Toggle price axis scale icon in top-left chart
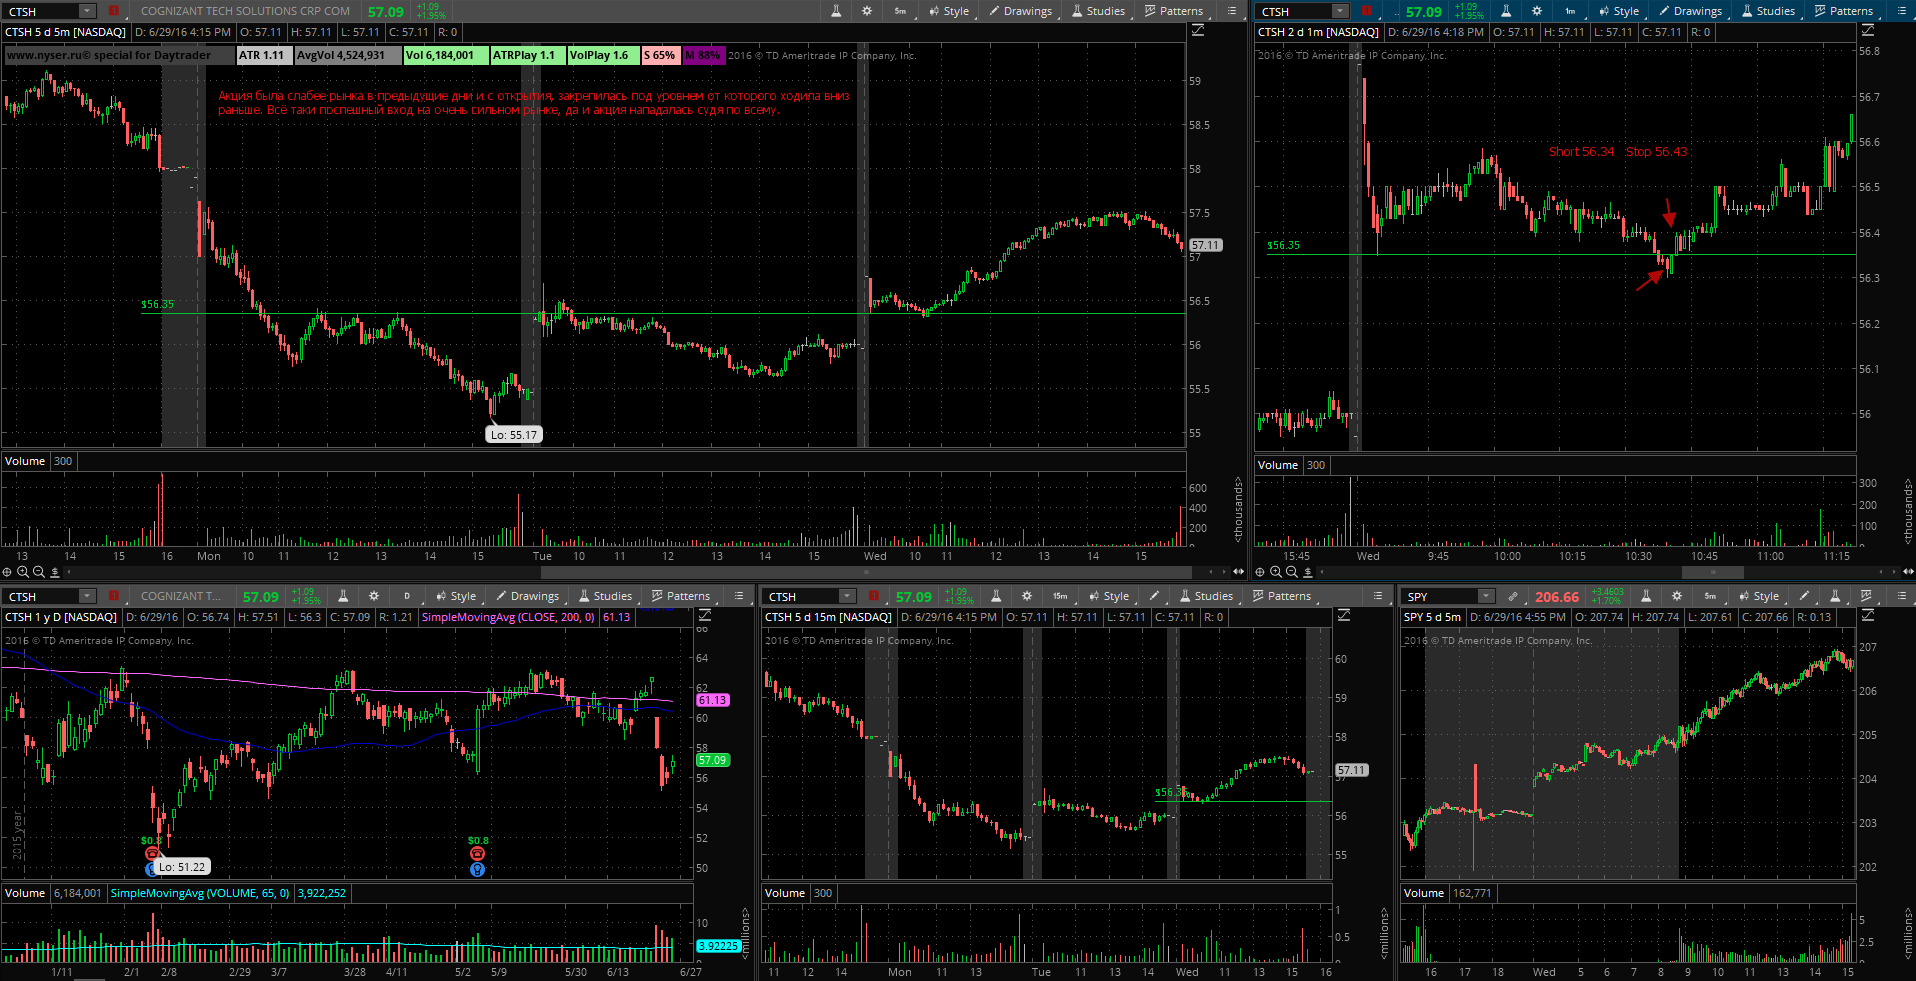This screenshot has height=981, width=1916. pos(1198,31)
